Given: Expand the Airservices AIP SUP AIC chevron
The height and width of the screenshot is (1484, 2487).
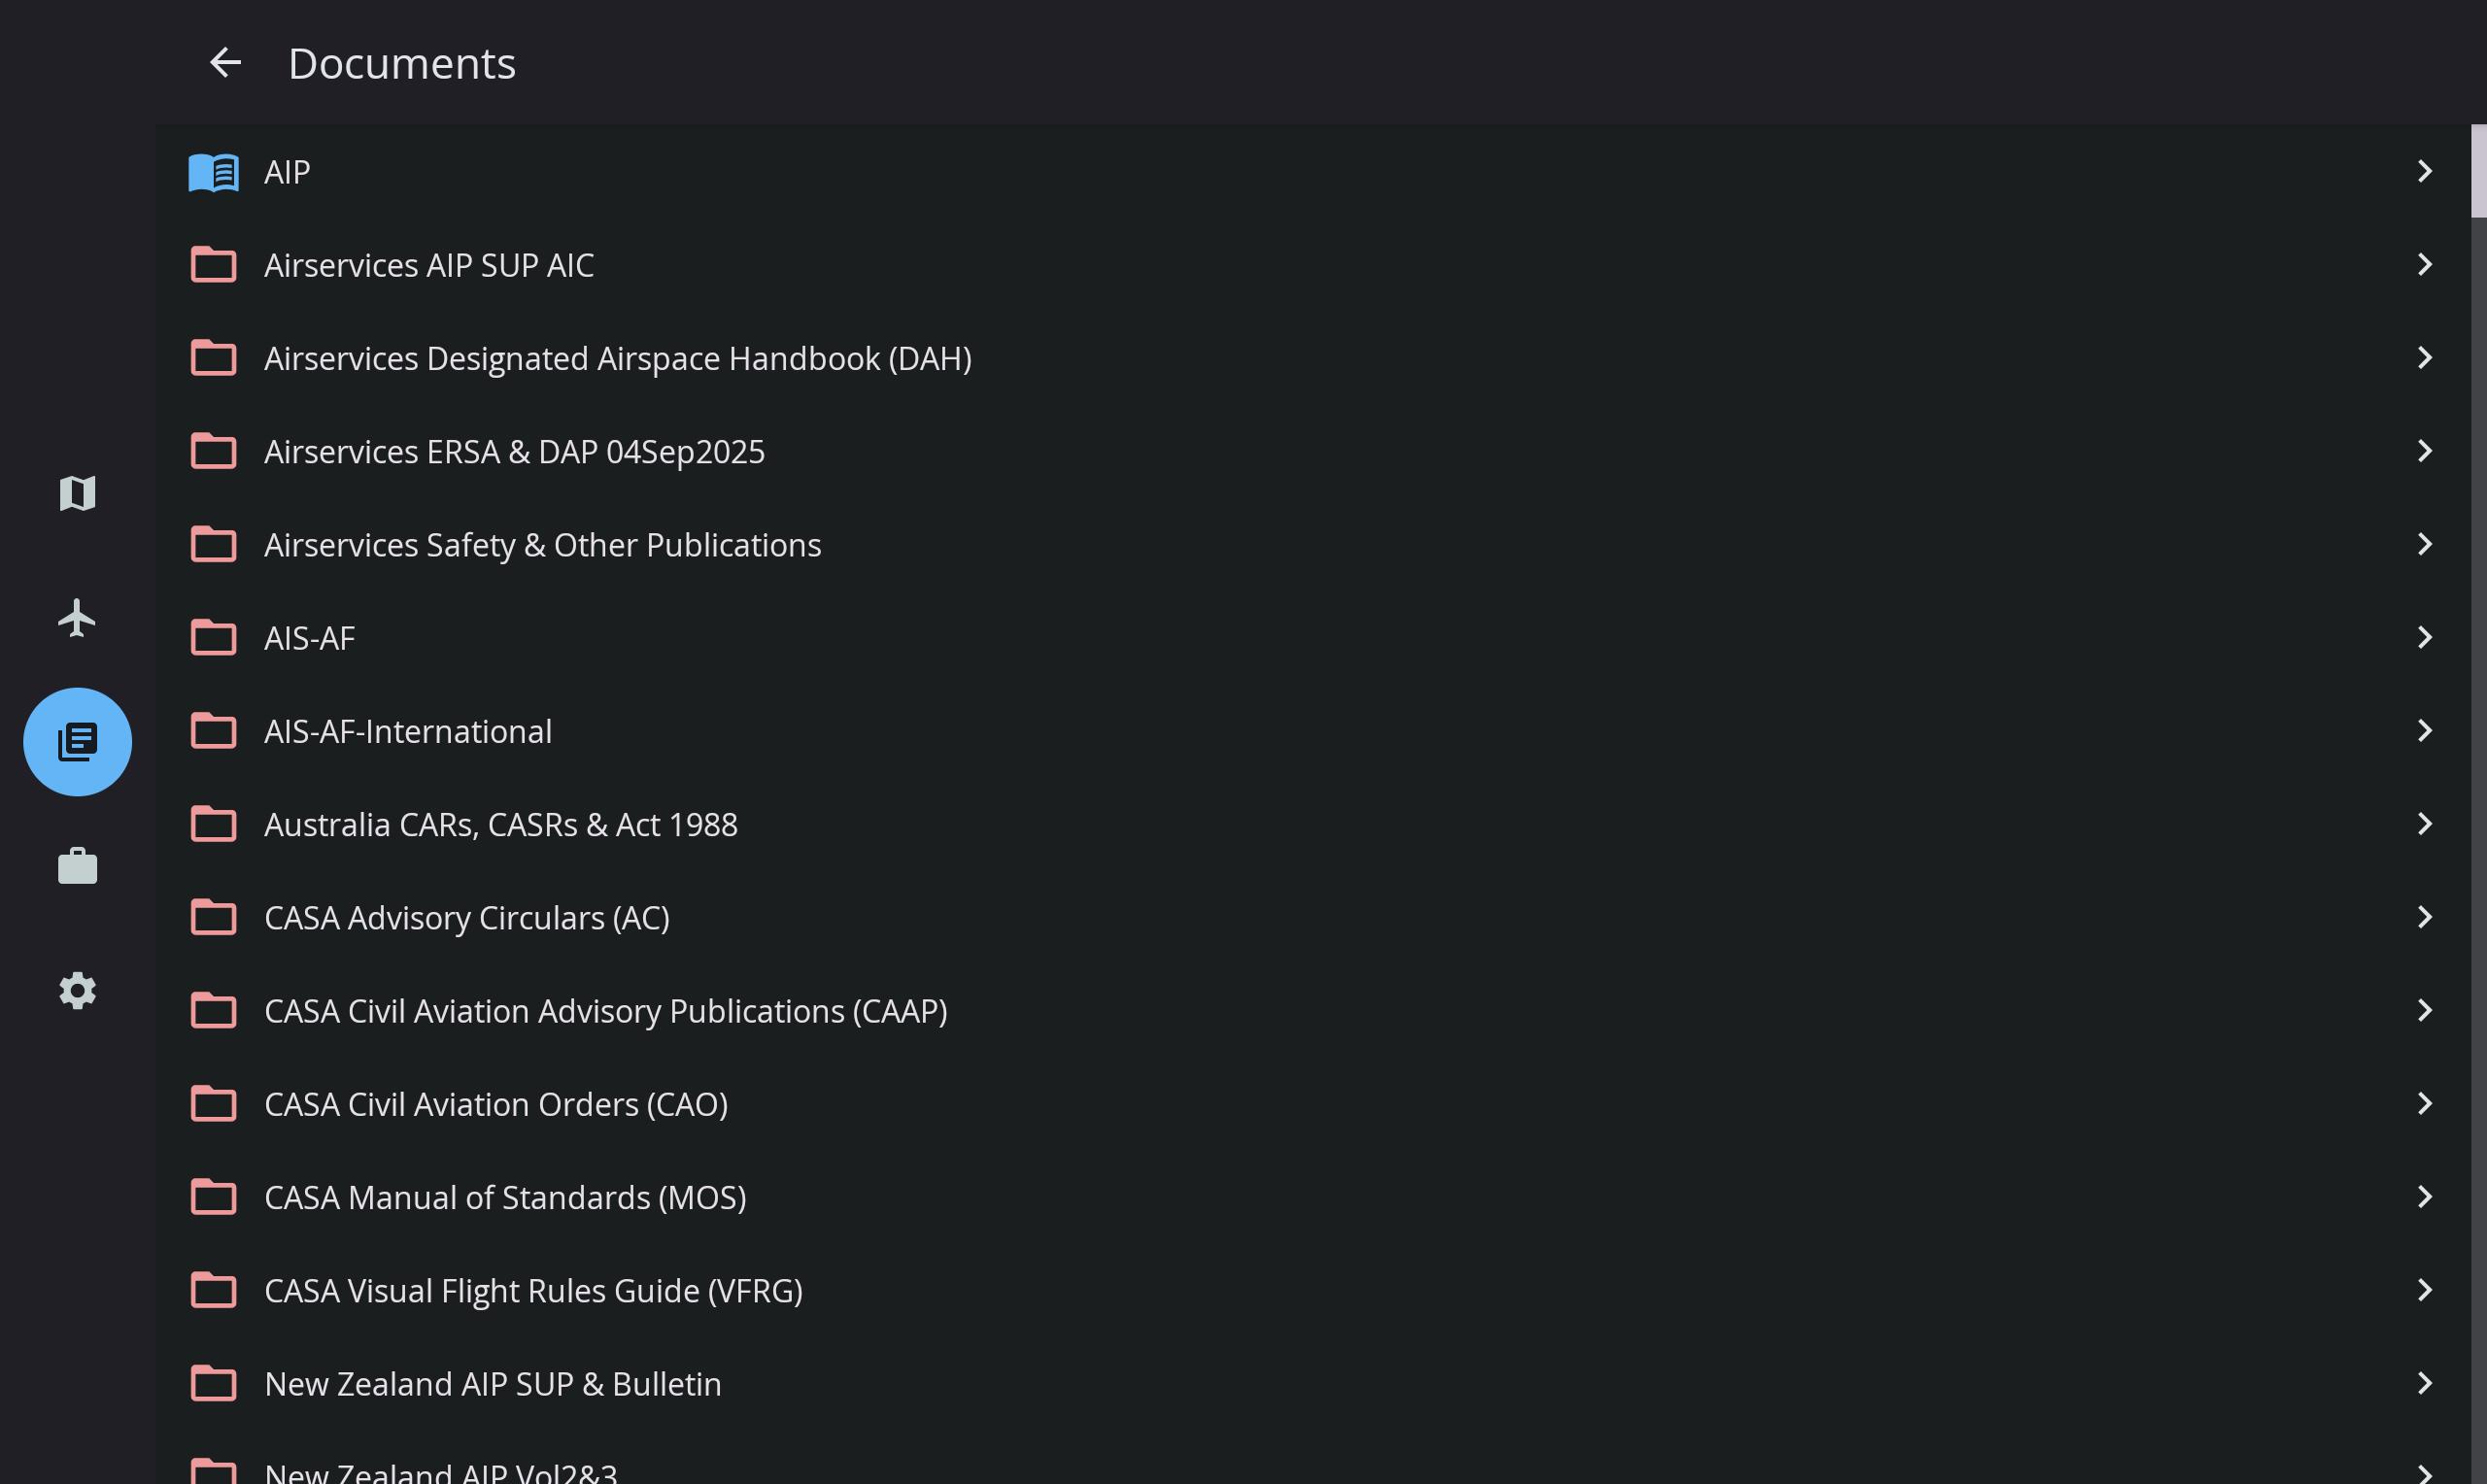Looking at the screenshot, I should click(2424, 265).
